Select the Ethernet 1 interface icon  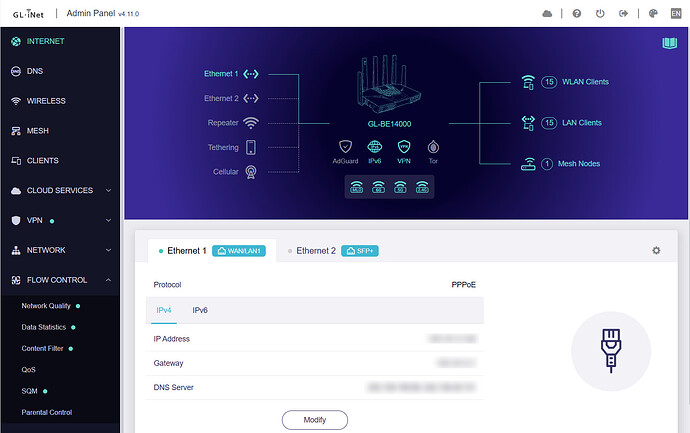(251, 74)
